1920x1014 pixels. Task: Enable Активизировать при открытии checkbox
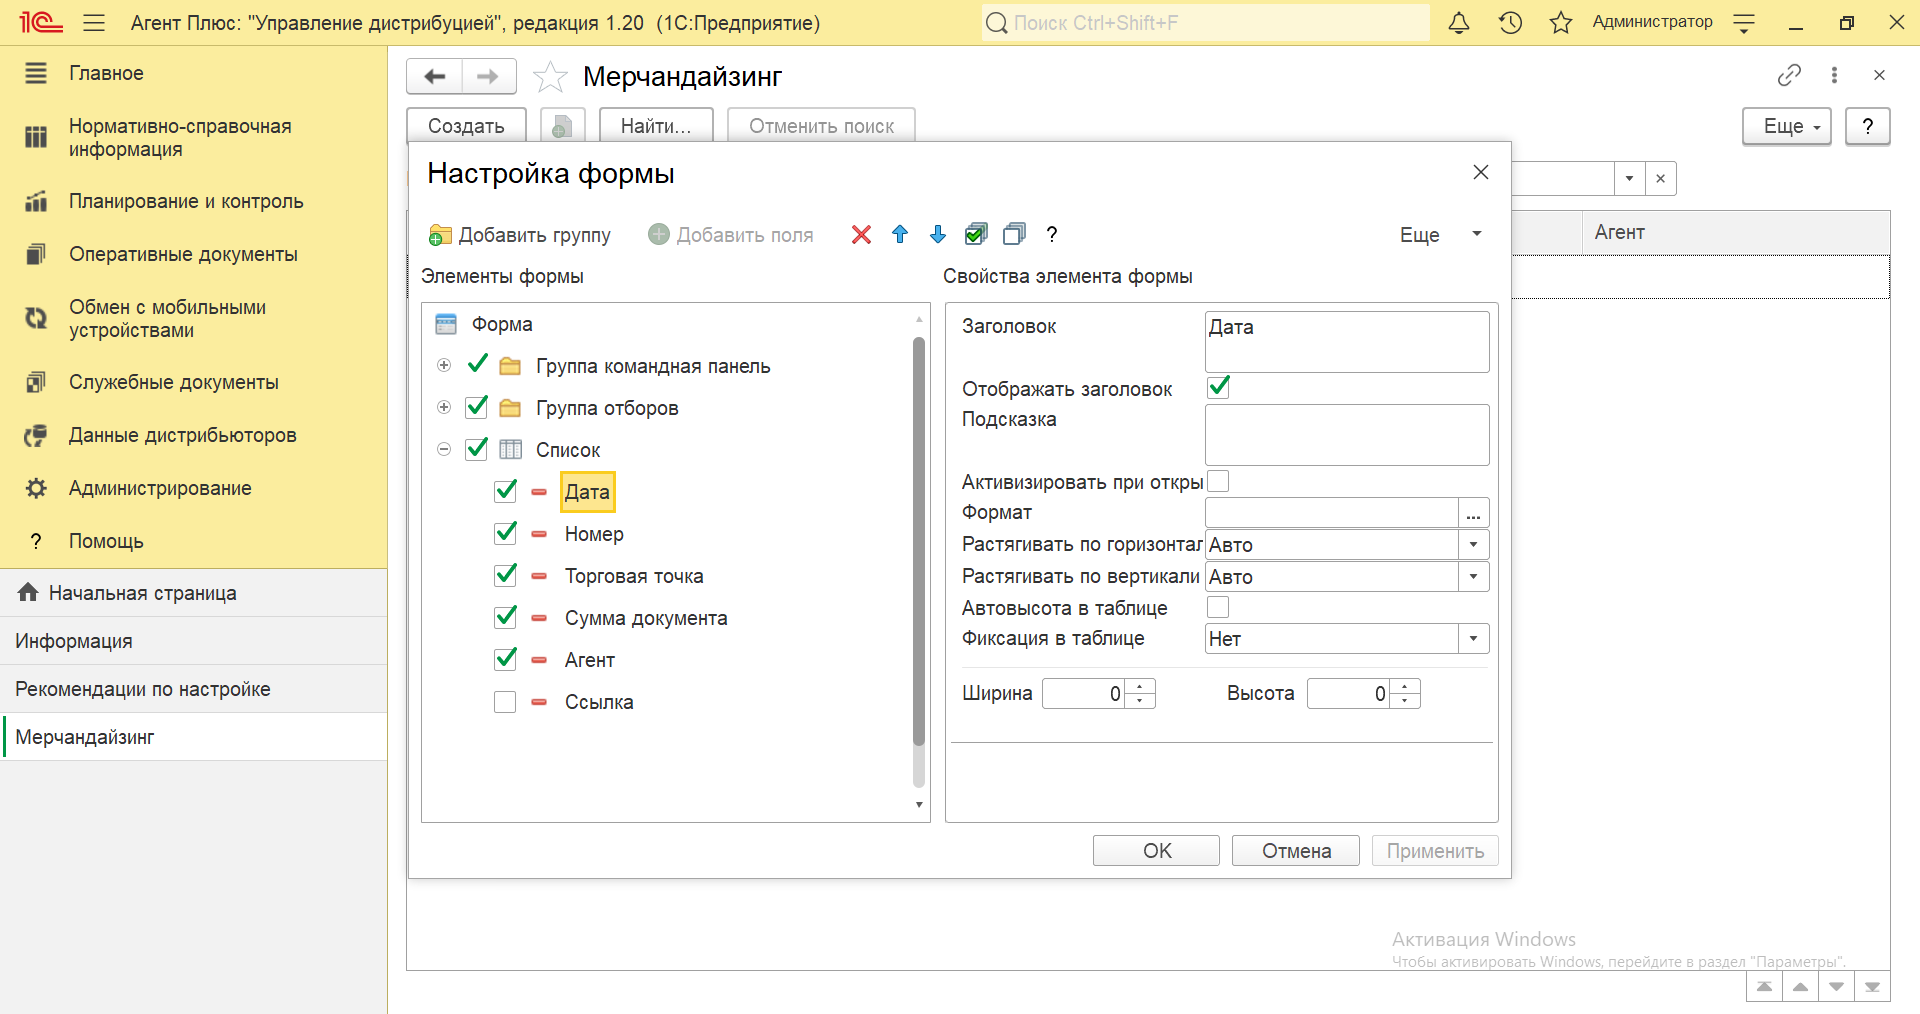point(1218,481)
